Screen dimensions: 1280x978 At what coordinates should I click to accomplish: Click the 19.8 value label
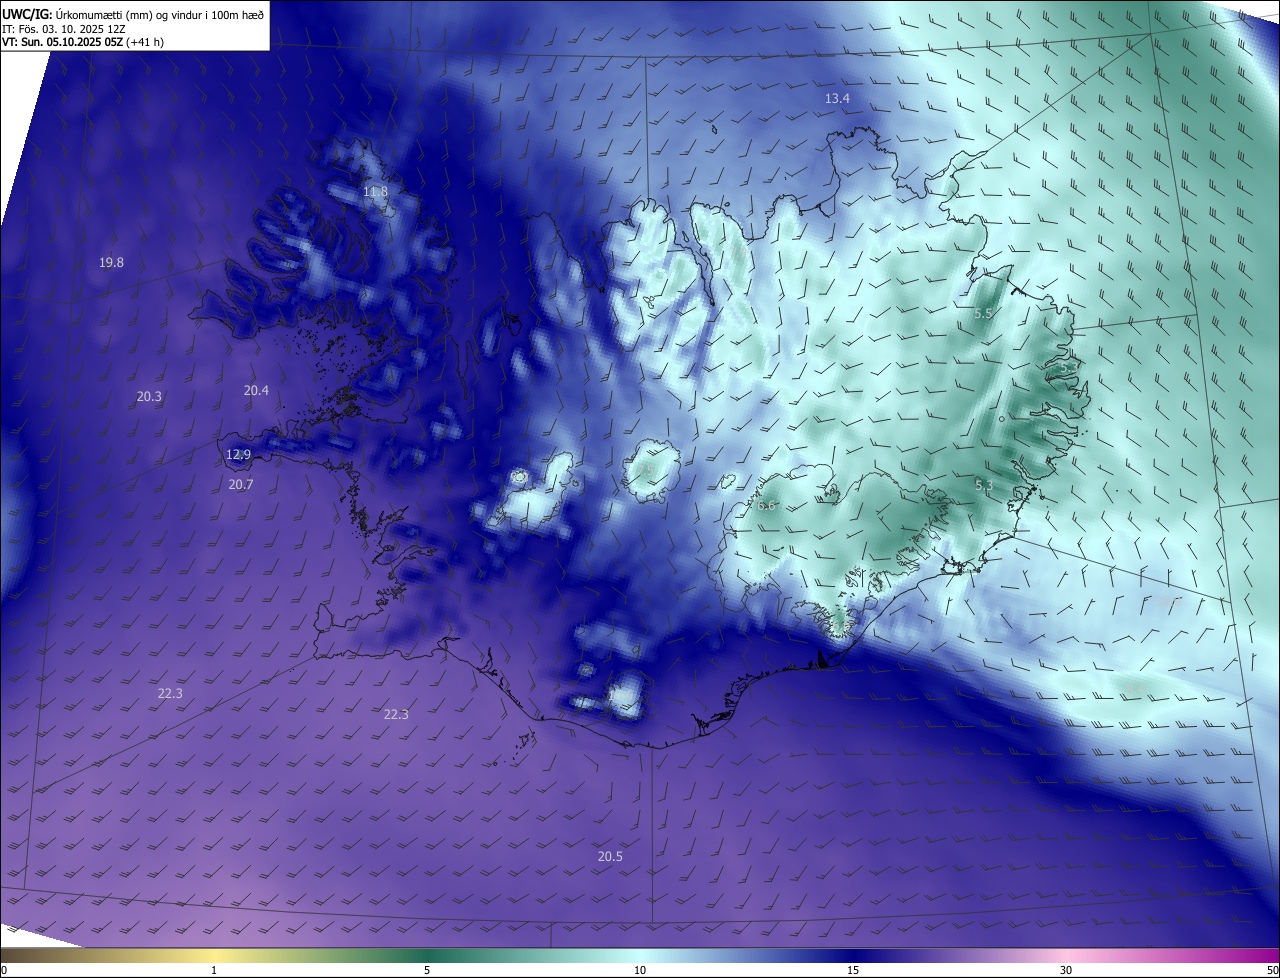point(111,263)
